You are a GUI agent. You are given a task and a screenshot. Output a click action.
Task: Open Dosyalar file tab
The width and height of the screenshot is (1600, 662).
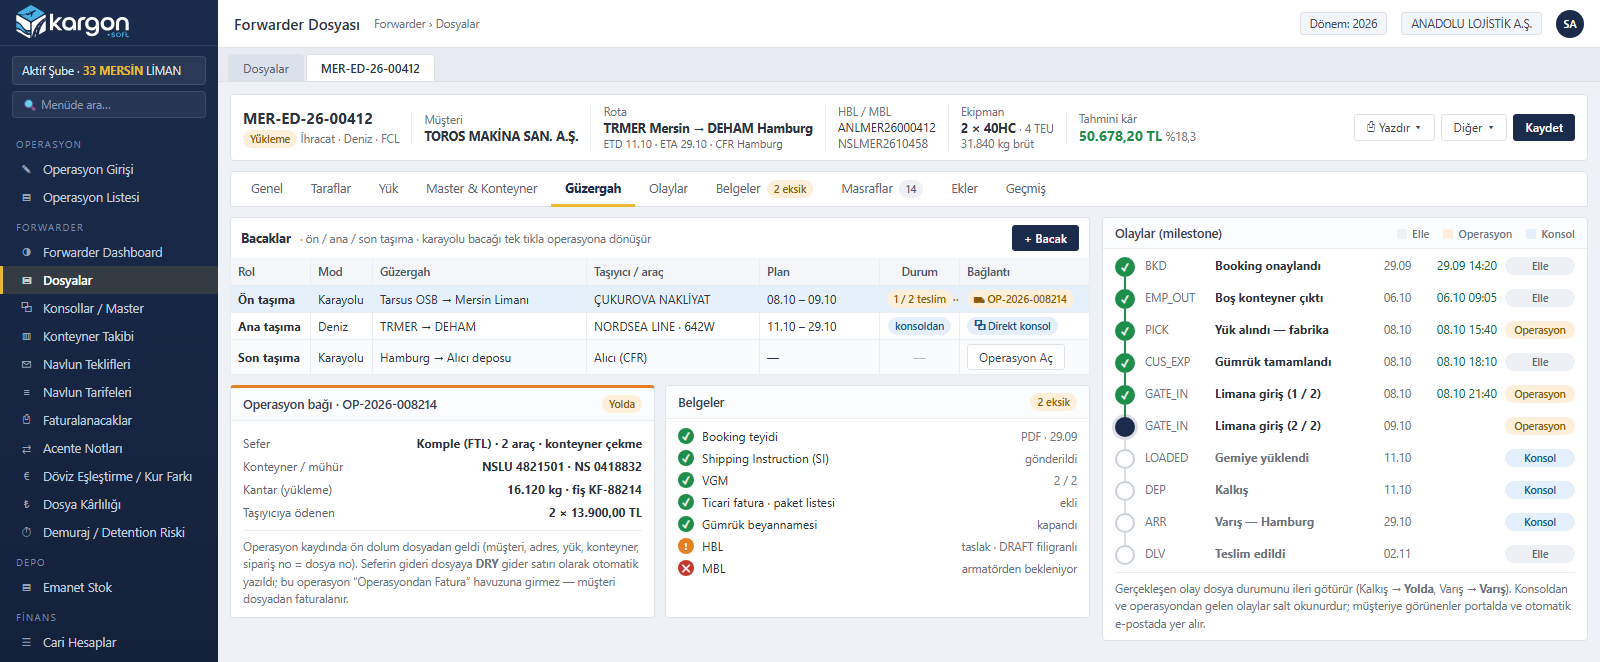click(266, 69)
